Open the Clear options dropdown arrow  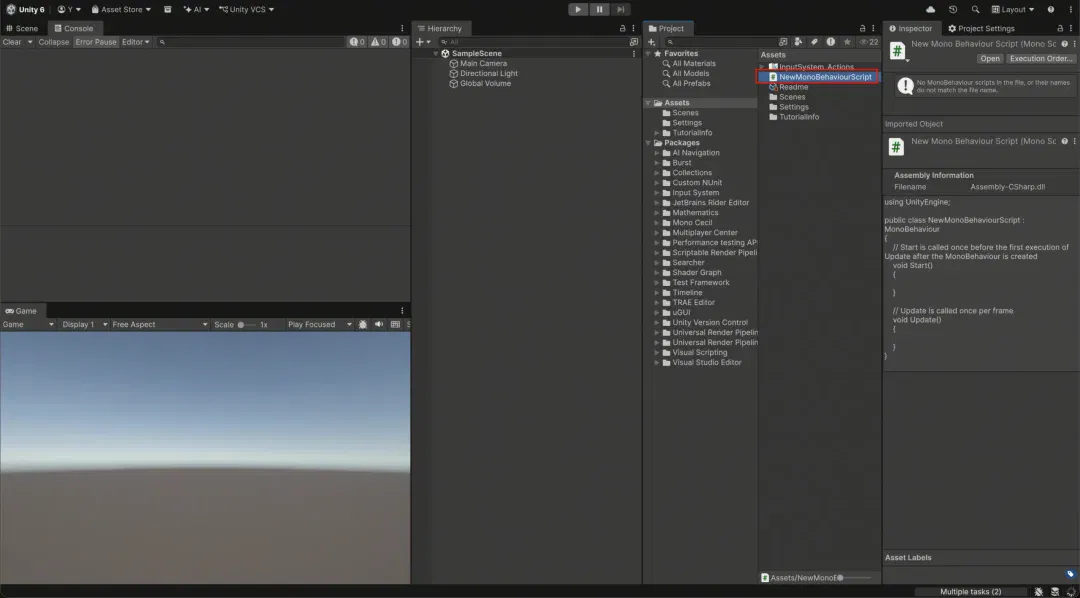(30, 42)
